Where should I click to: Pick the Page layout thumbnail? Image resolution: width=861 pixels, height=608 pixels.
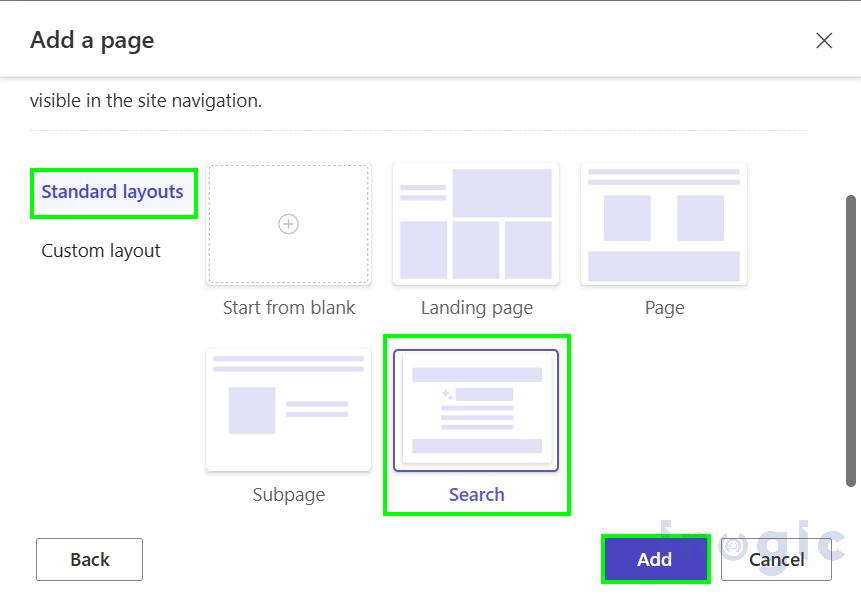[664, 224]
